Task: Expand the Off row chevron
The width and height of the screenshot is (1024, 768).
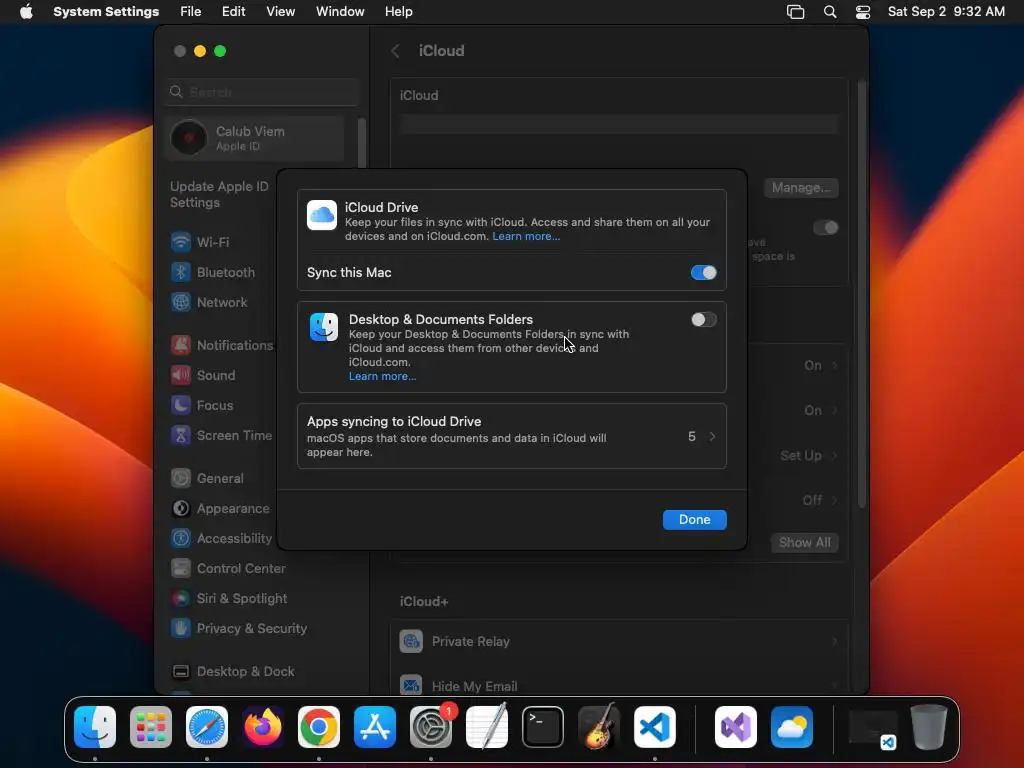Action: 835,501
